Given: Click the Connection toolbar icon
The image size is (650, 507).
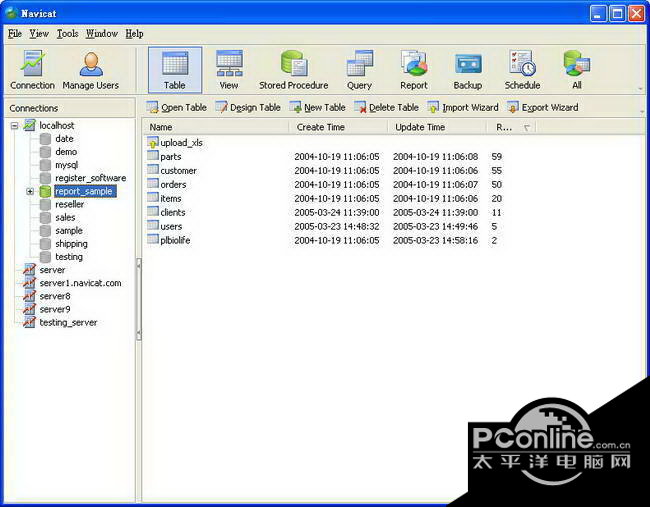Looking at the screenshot, I should pyautogui.click(x=32, y=70).
